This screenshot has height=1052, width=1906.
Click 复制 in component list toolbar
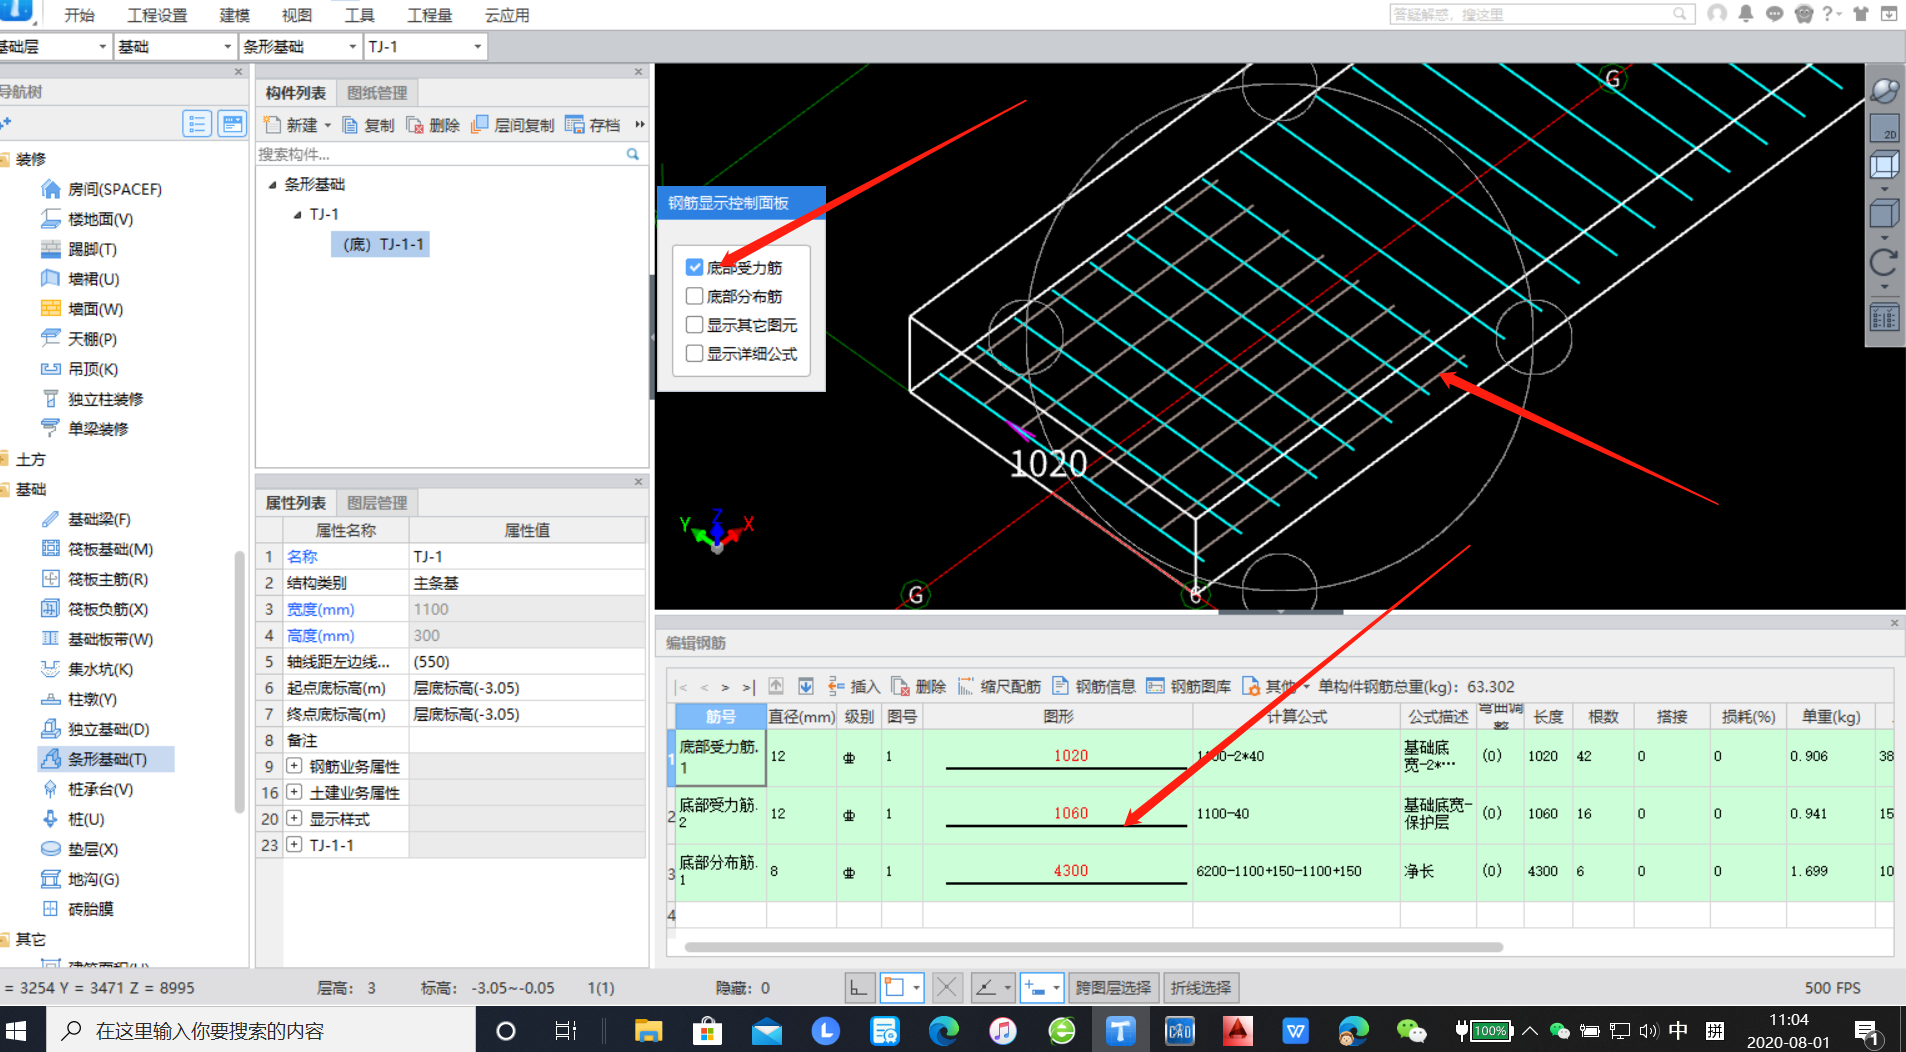click(x=368, y=125)
